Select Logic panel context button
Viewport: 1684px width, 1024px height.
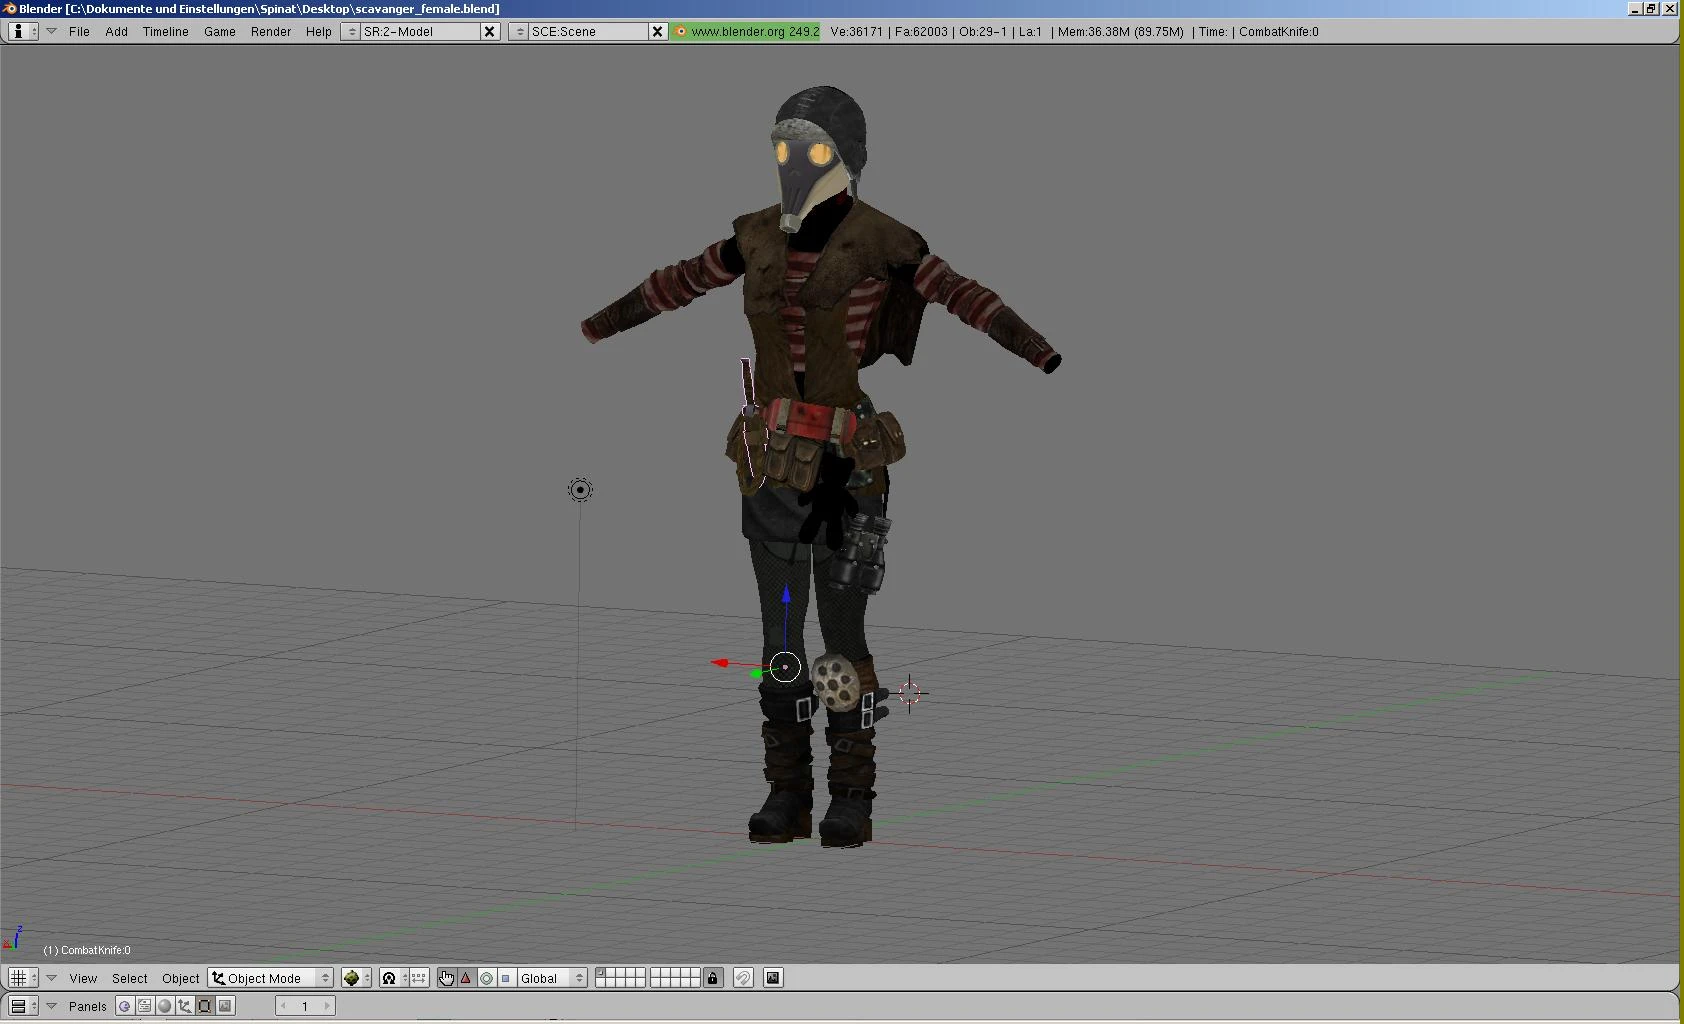point(124,1006)
